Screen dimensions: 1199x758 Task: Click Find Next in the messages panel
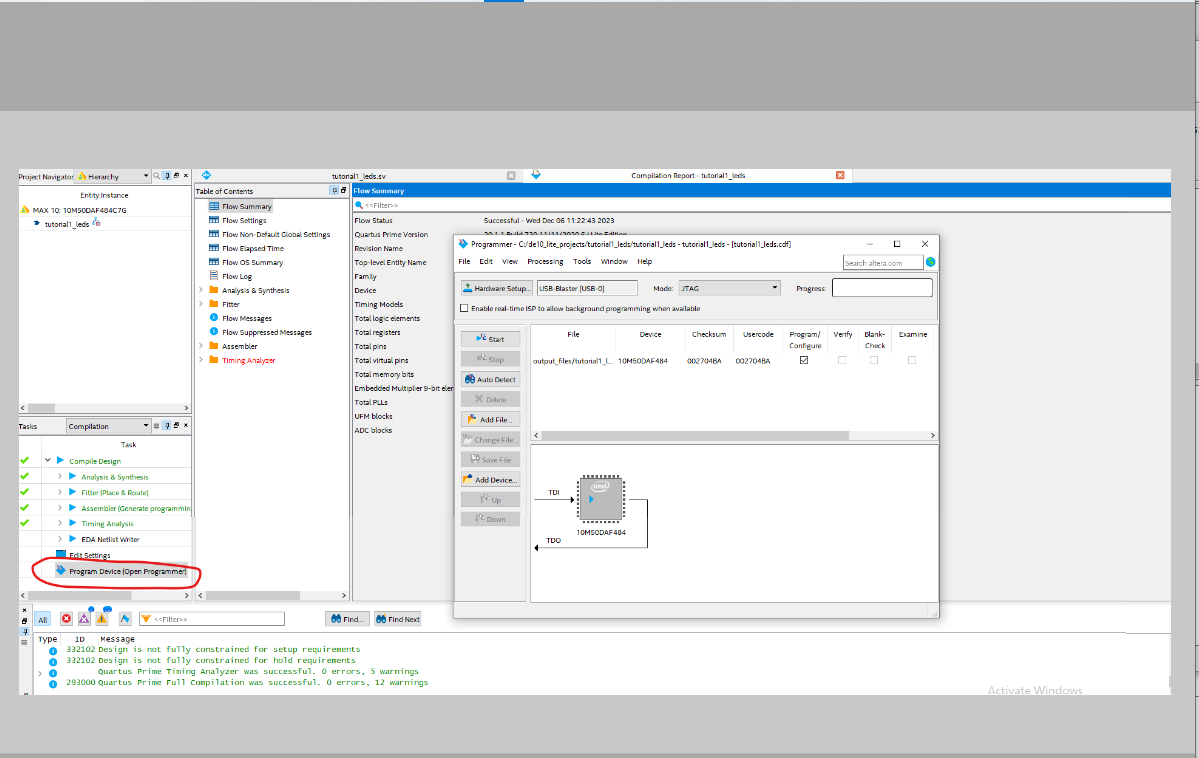398,619
